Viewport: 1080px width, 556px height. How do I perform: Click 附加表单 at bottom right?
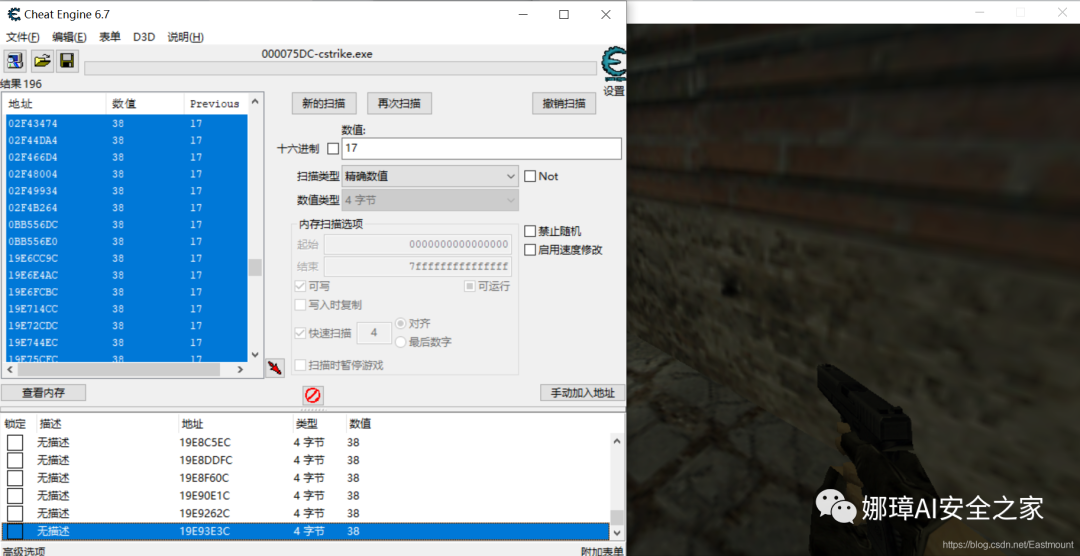[602, 550]
